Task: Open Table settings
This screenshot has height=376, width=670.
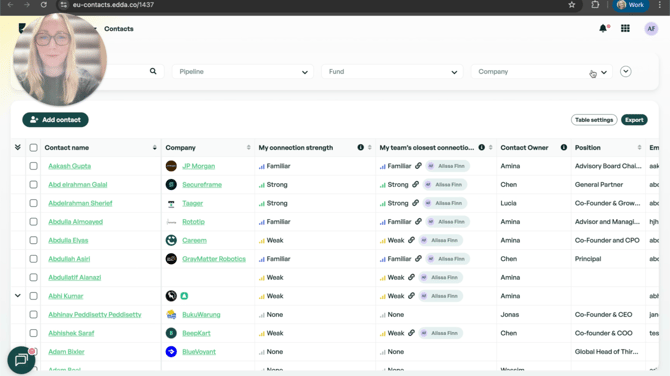Action: [x=594, y=120]
